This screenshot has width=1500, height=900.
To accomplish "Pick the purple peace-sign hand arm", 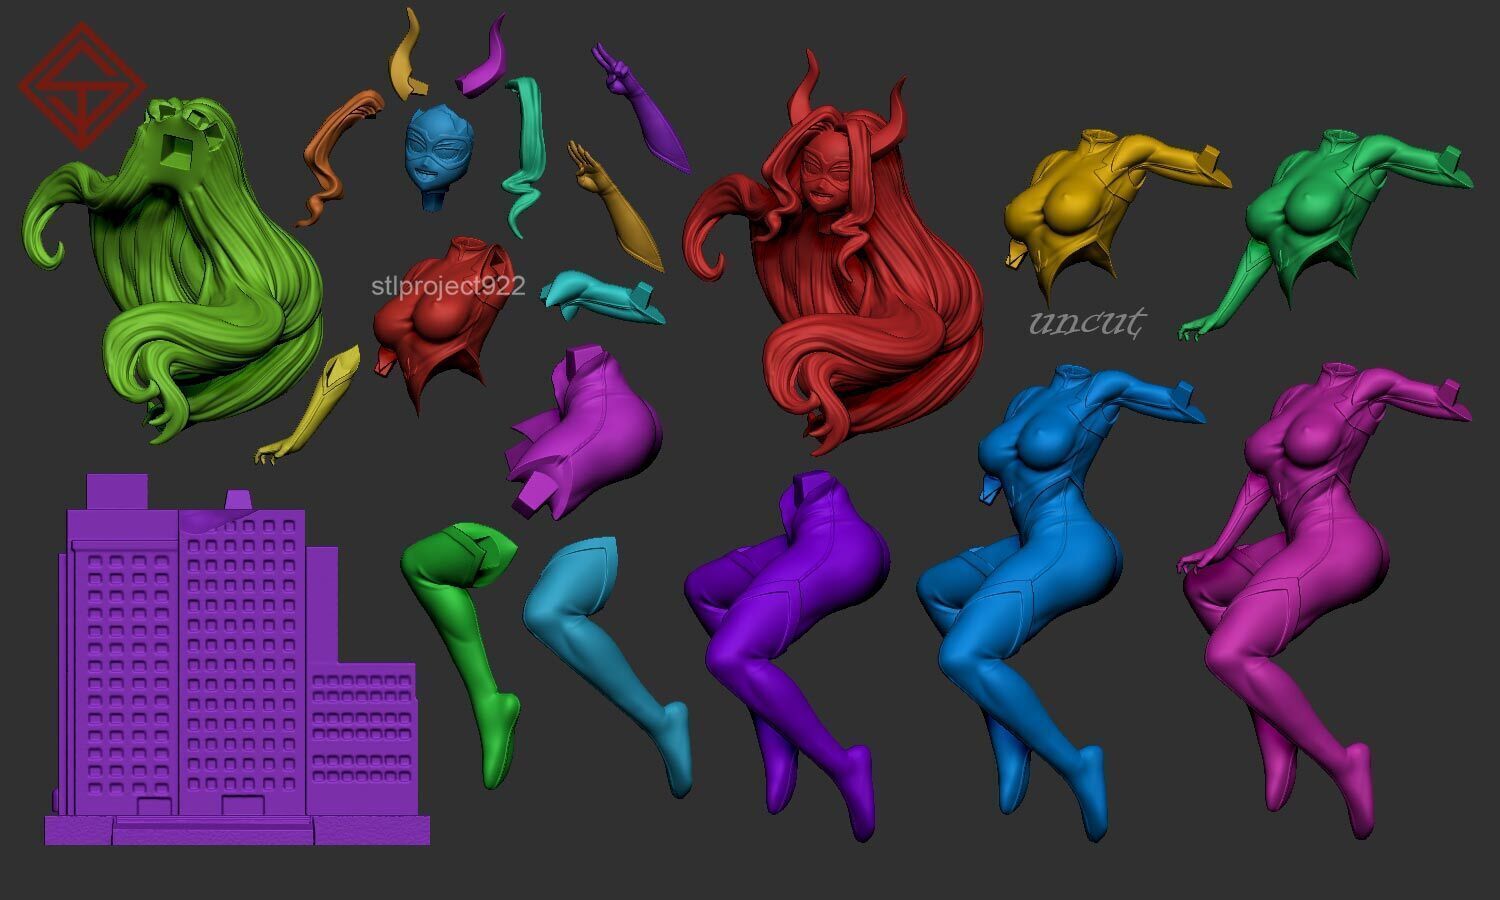I will point(640,108).
